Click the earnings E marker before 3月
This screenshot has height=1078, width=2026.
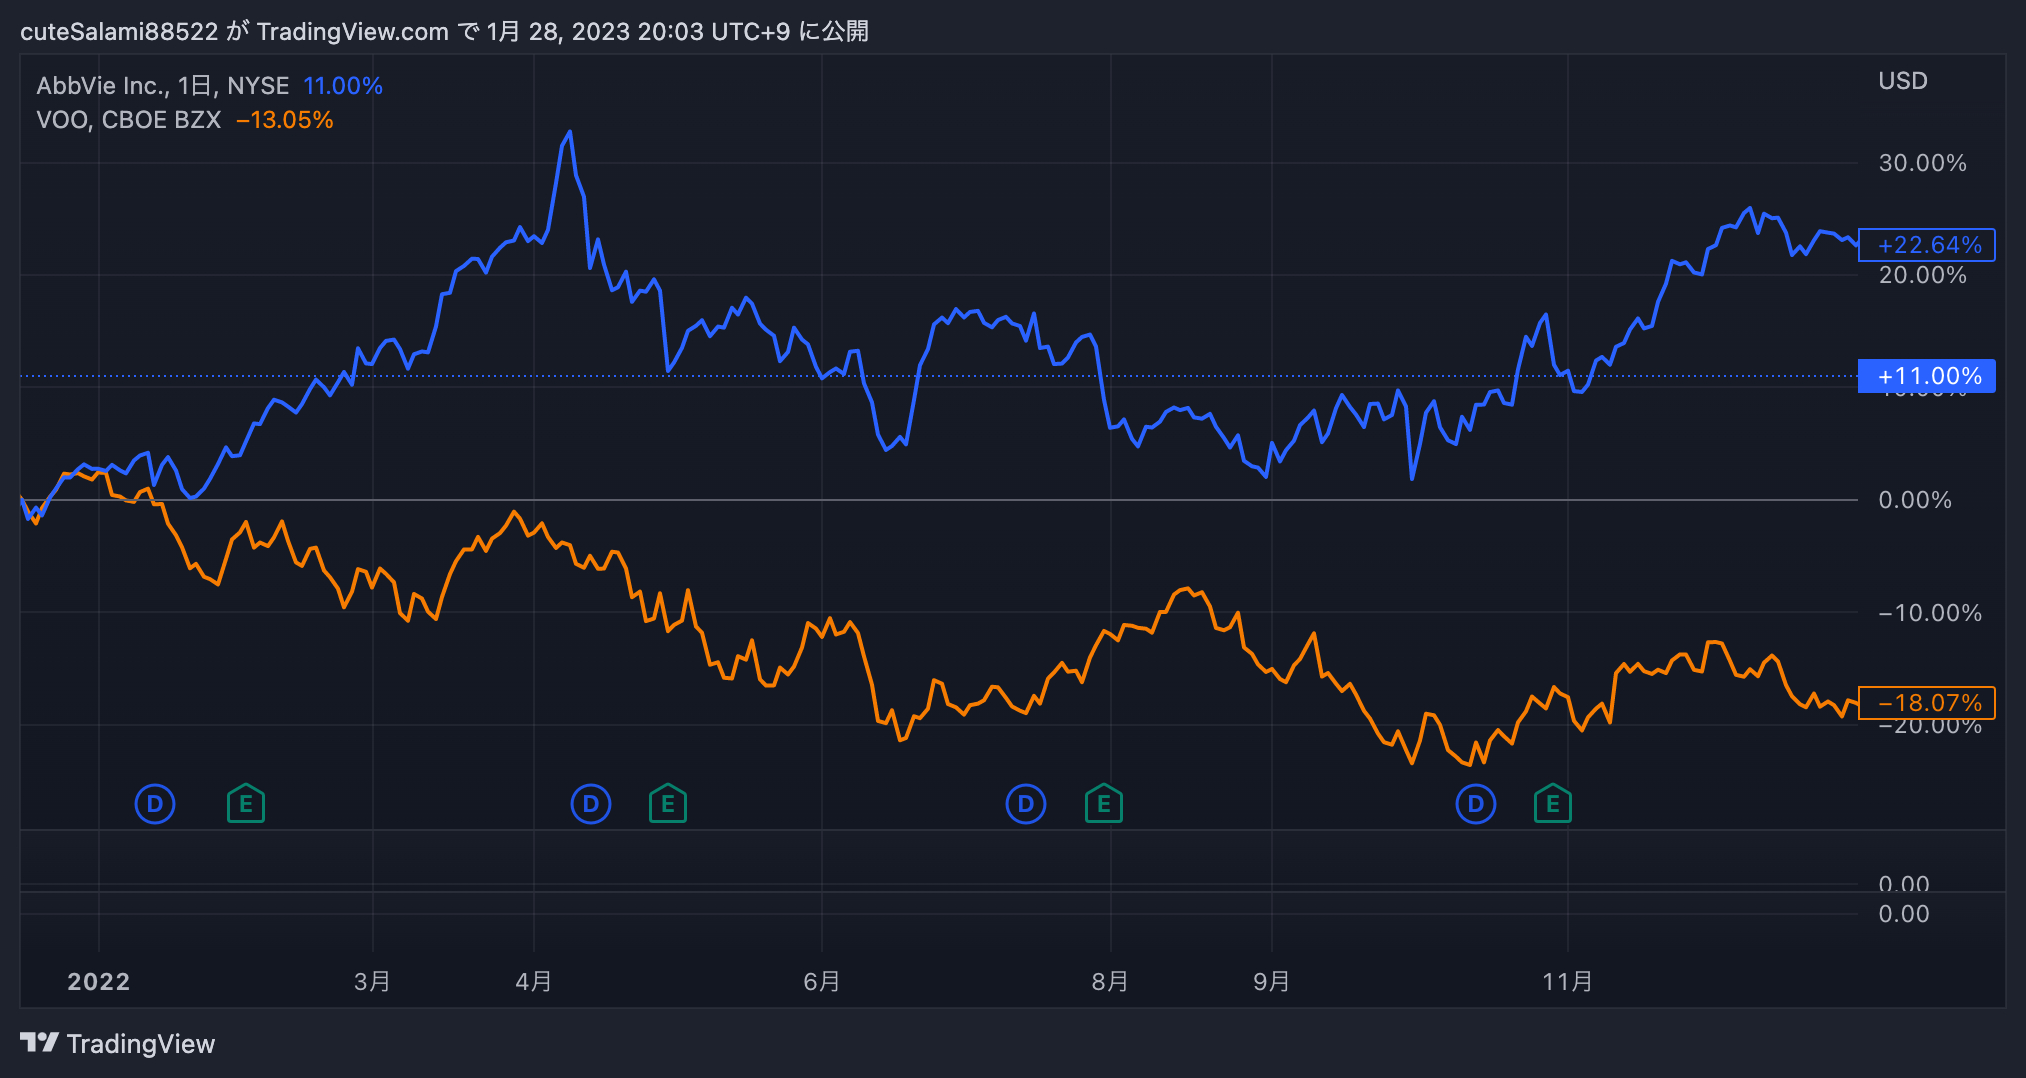point(246,804)
